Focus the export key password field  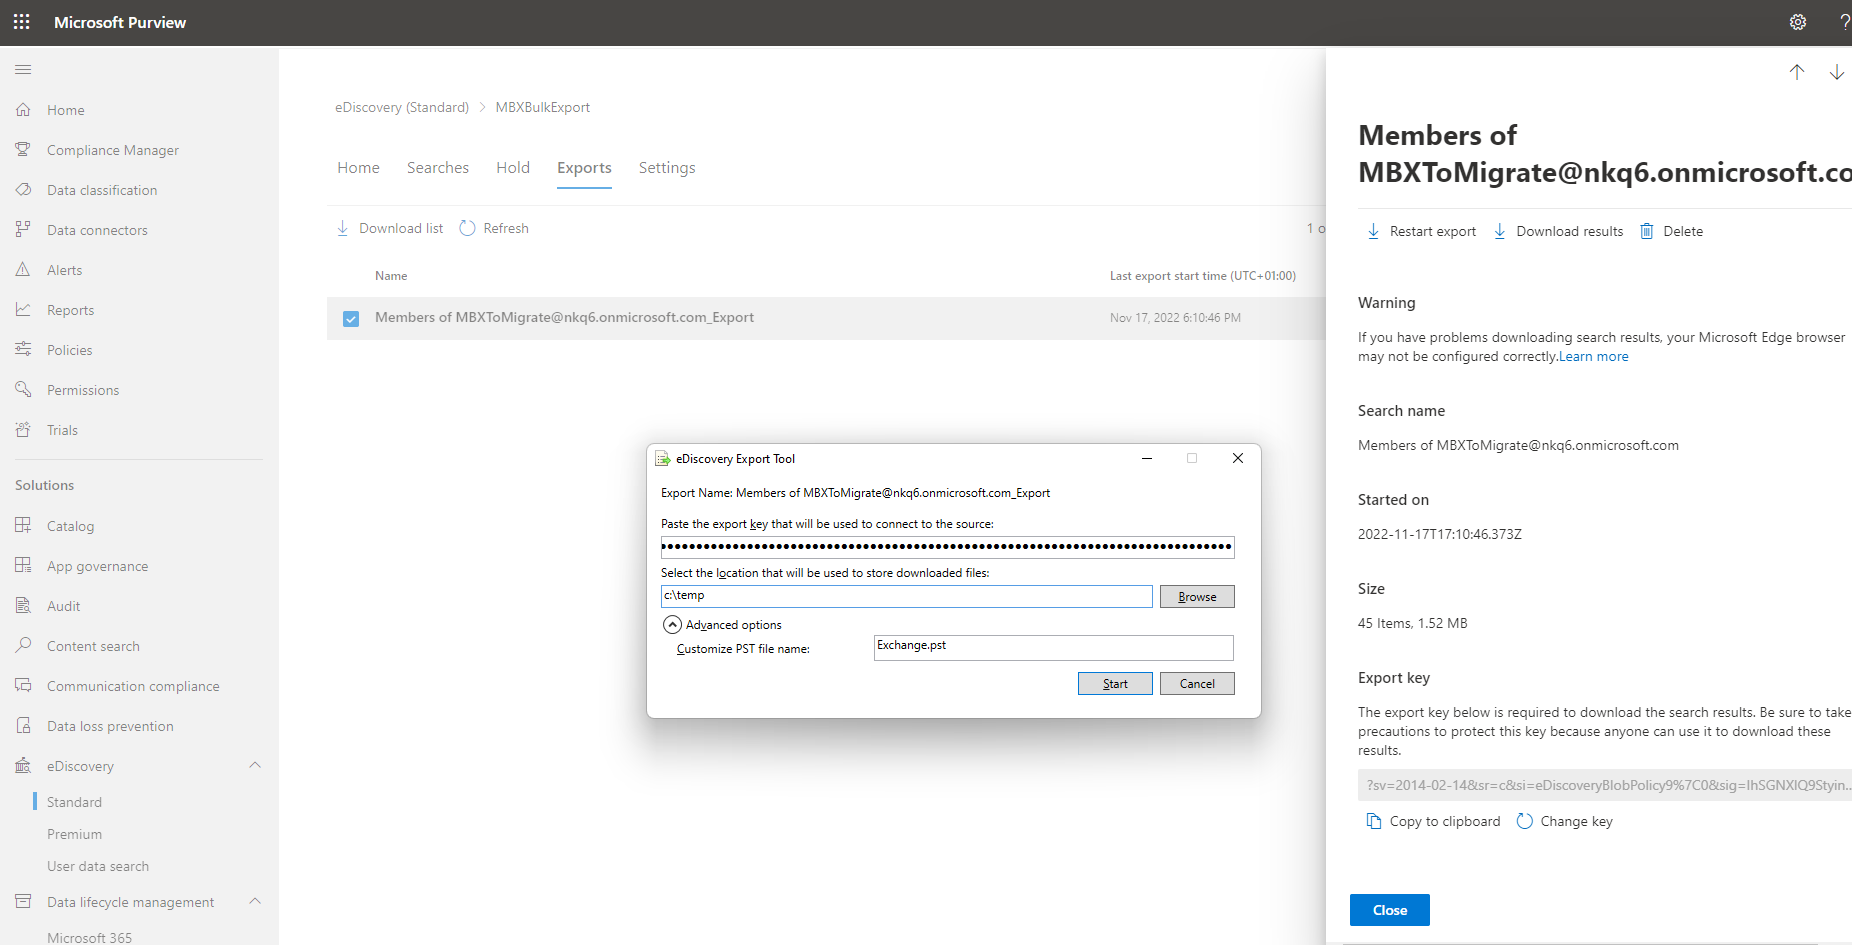click(x=948, y=547)
